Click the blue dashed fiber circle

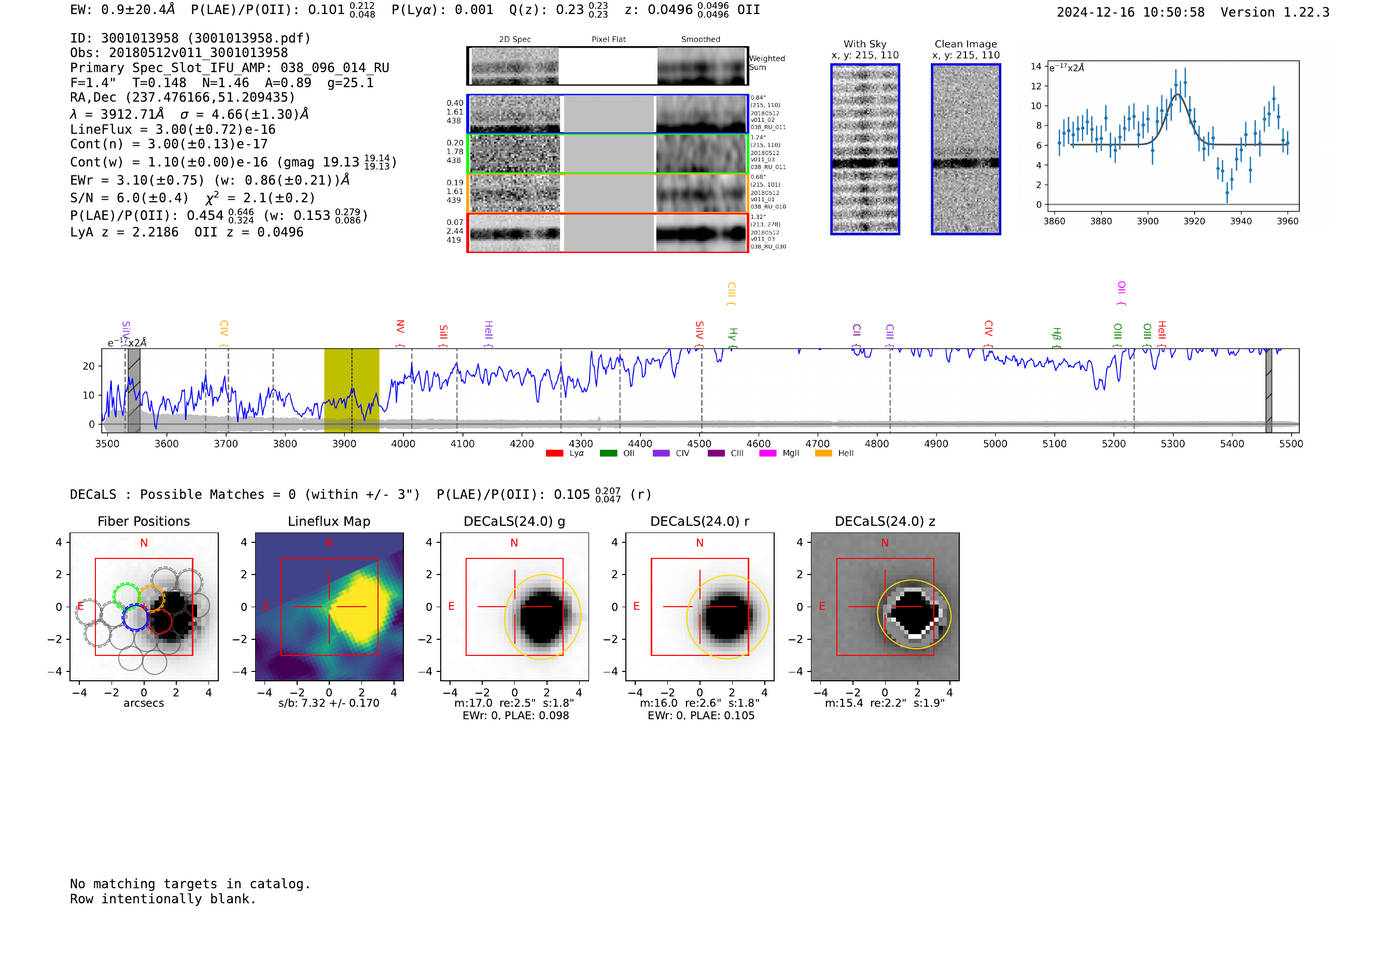135,617
